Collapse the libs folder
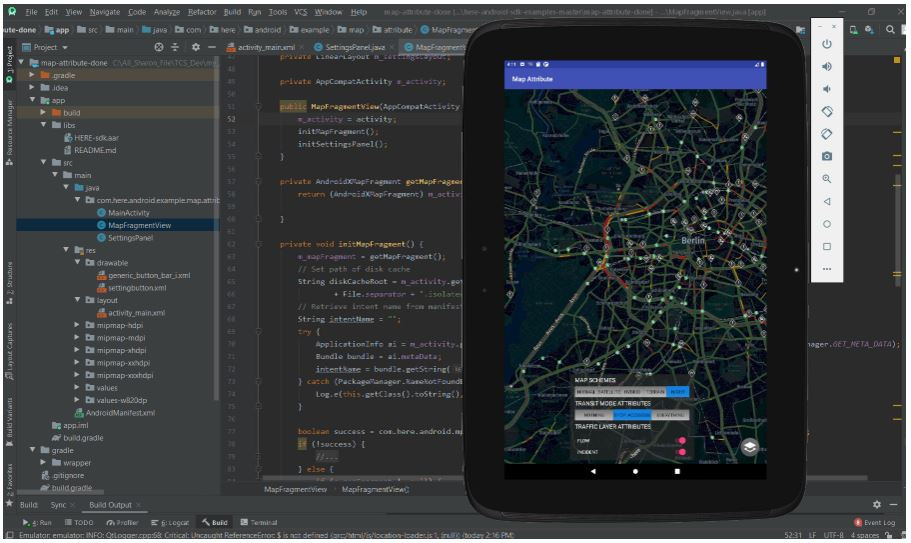The image size is (911, 543). pyautogui.click(x=44, y=125)
